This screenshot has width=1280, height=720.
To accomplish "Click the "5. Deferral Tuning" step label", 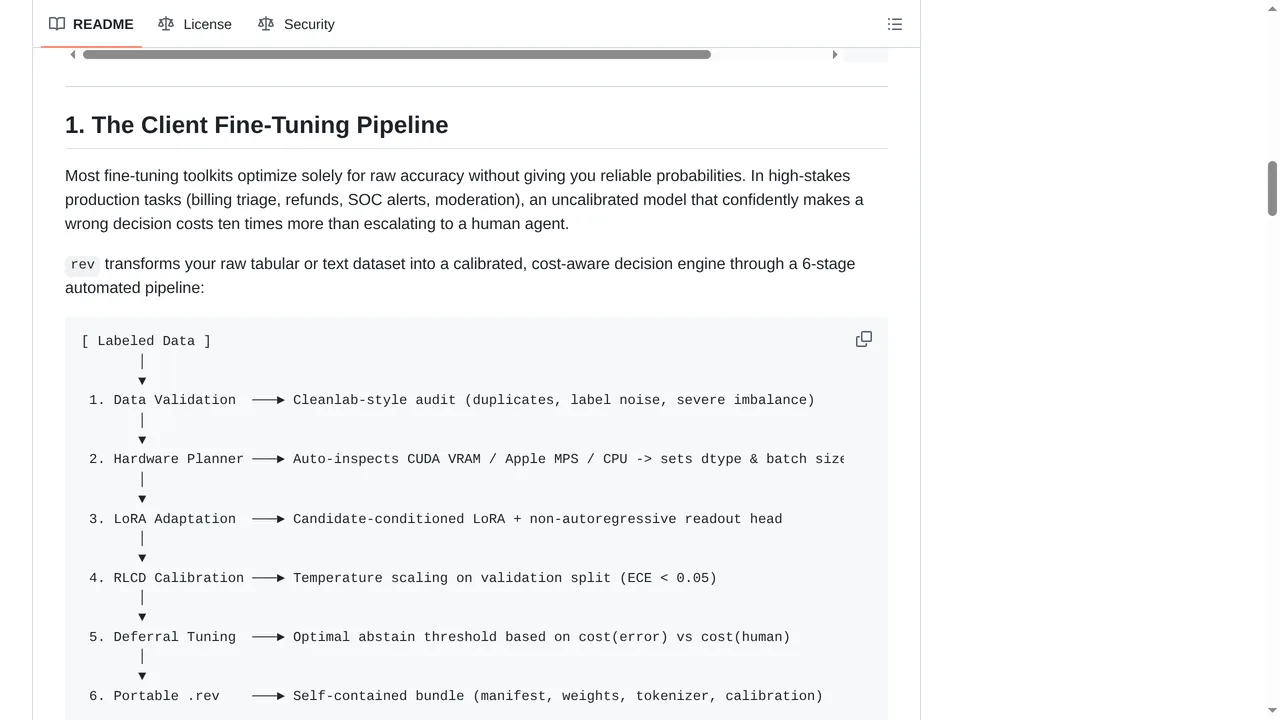I will pyautogui.click(x=162, y=637).
